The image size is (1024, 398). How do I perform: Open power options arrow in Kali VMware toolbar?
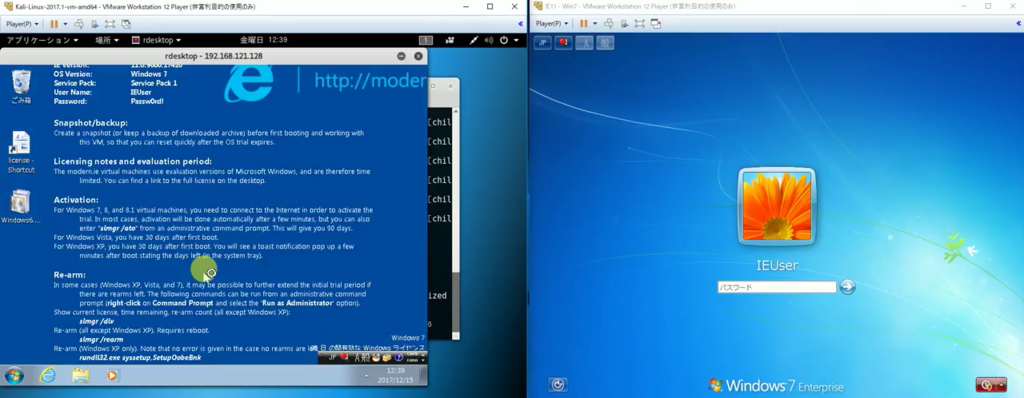[x=64, y=24]
